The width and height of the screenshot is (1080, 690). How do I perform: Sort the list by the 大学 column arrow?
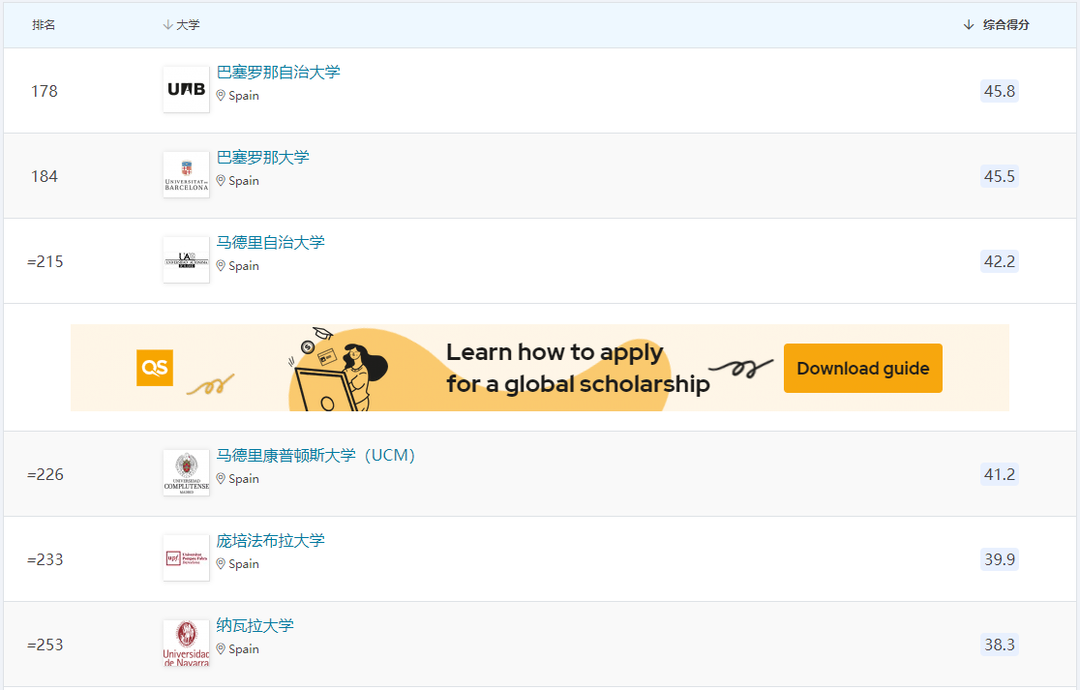[167, 25]
